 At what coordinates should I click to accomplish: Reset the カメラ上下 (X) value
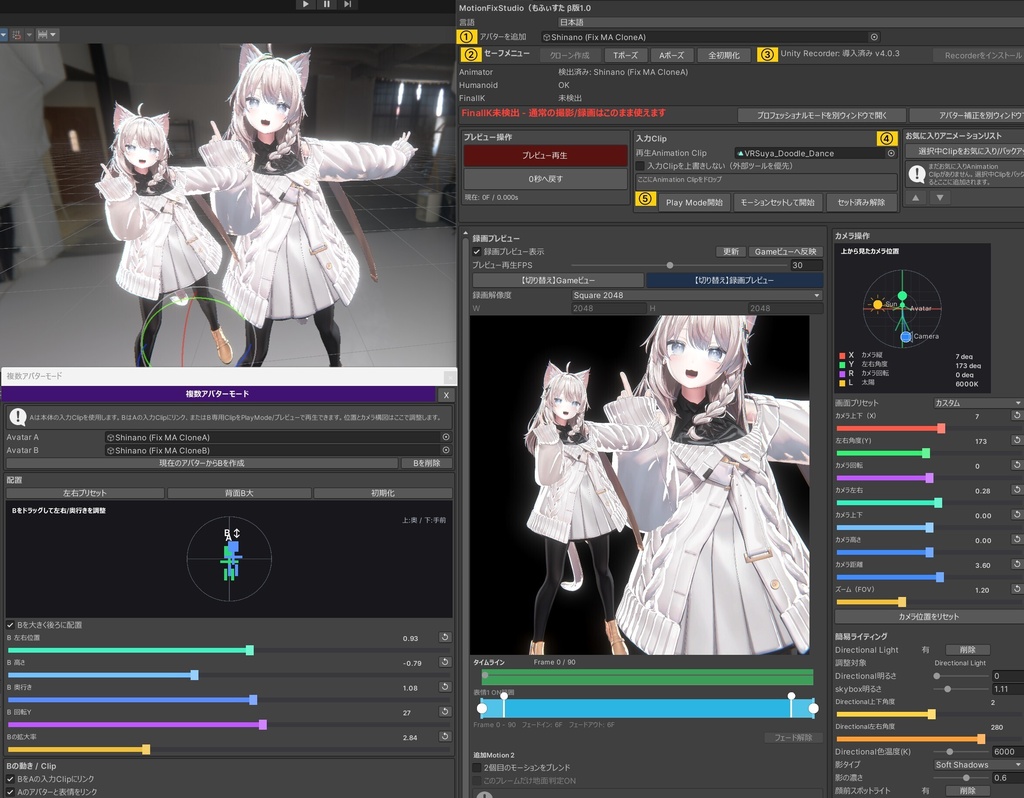point(1017,415)
